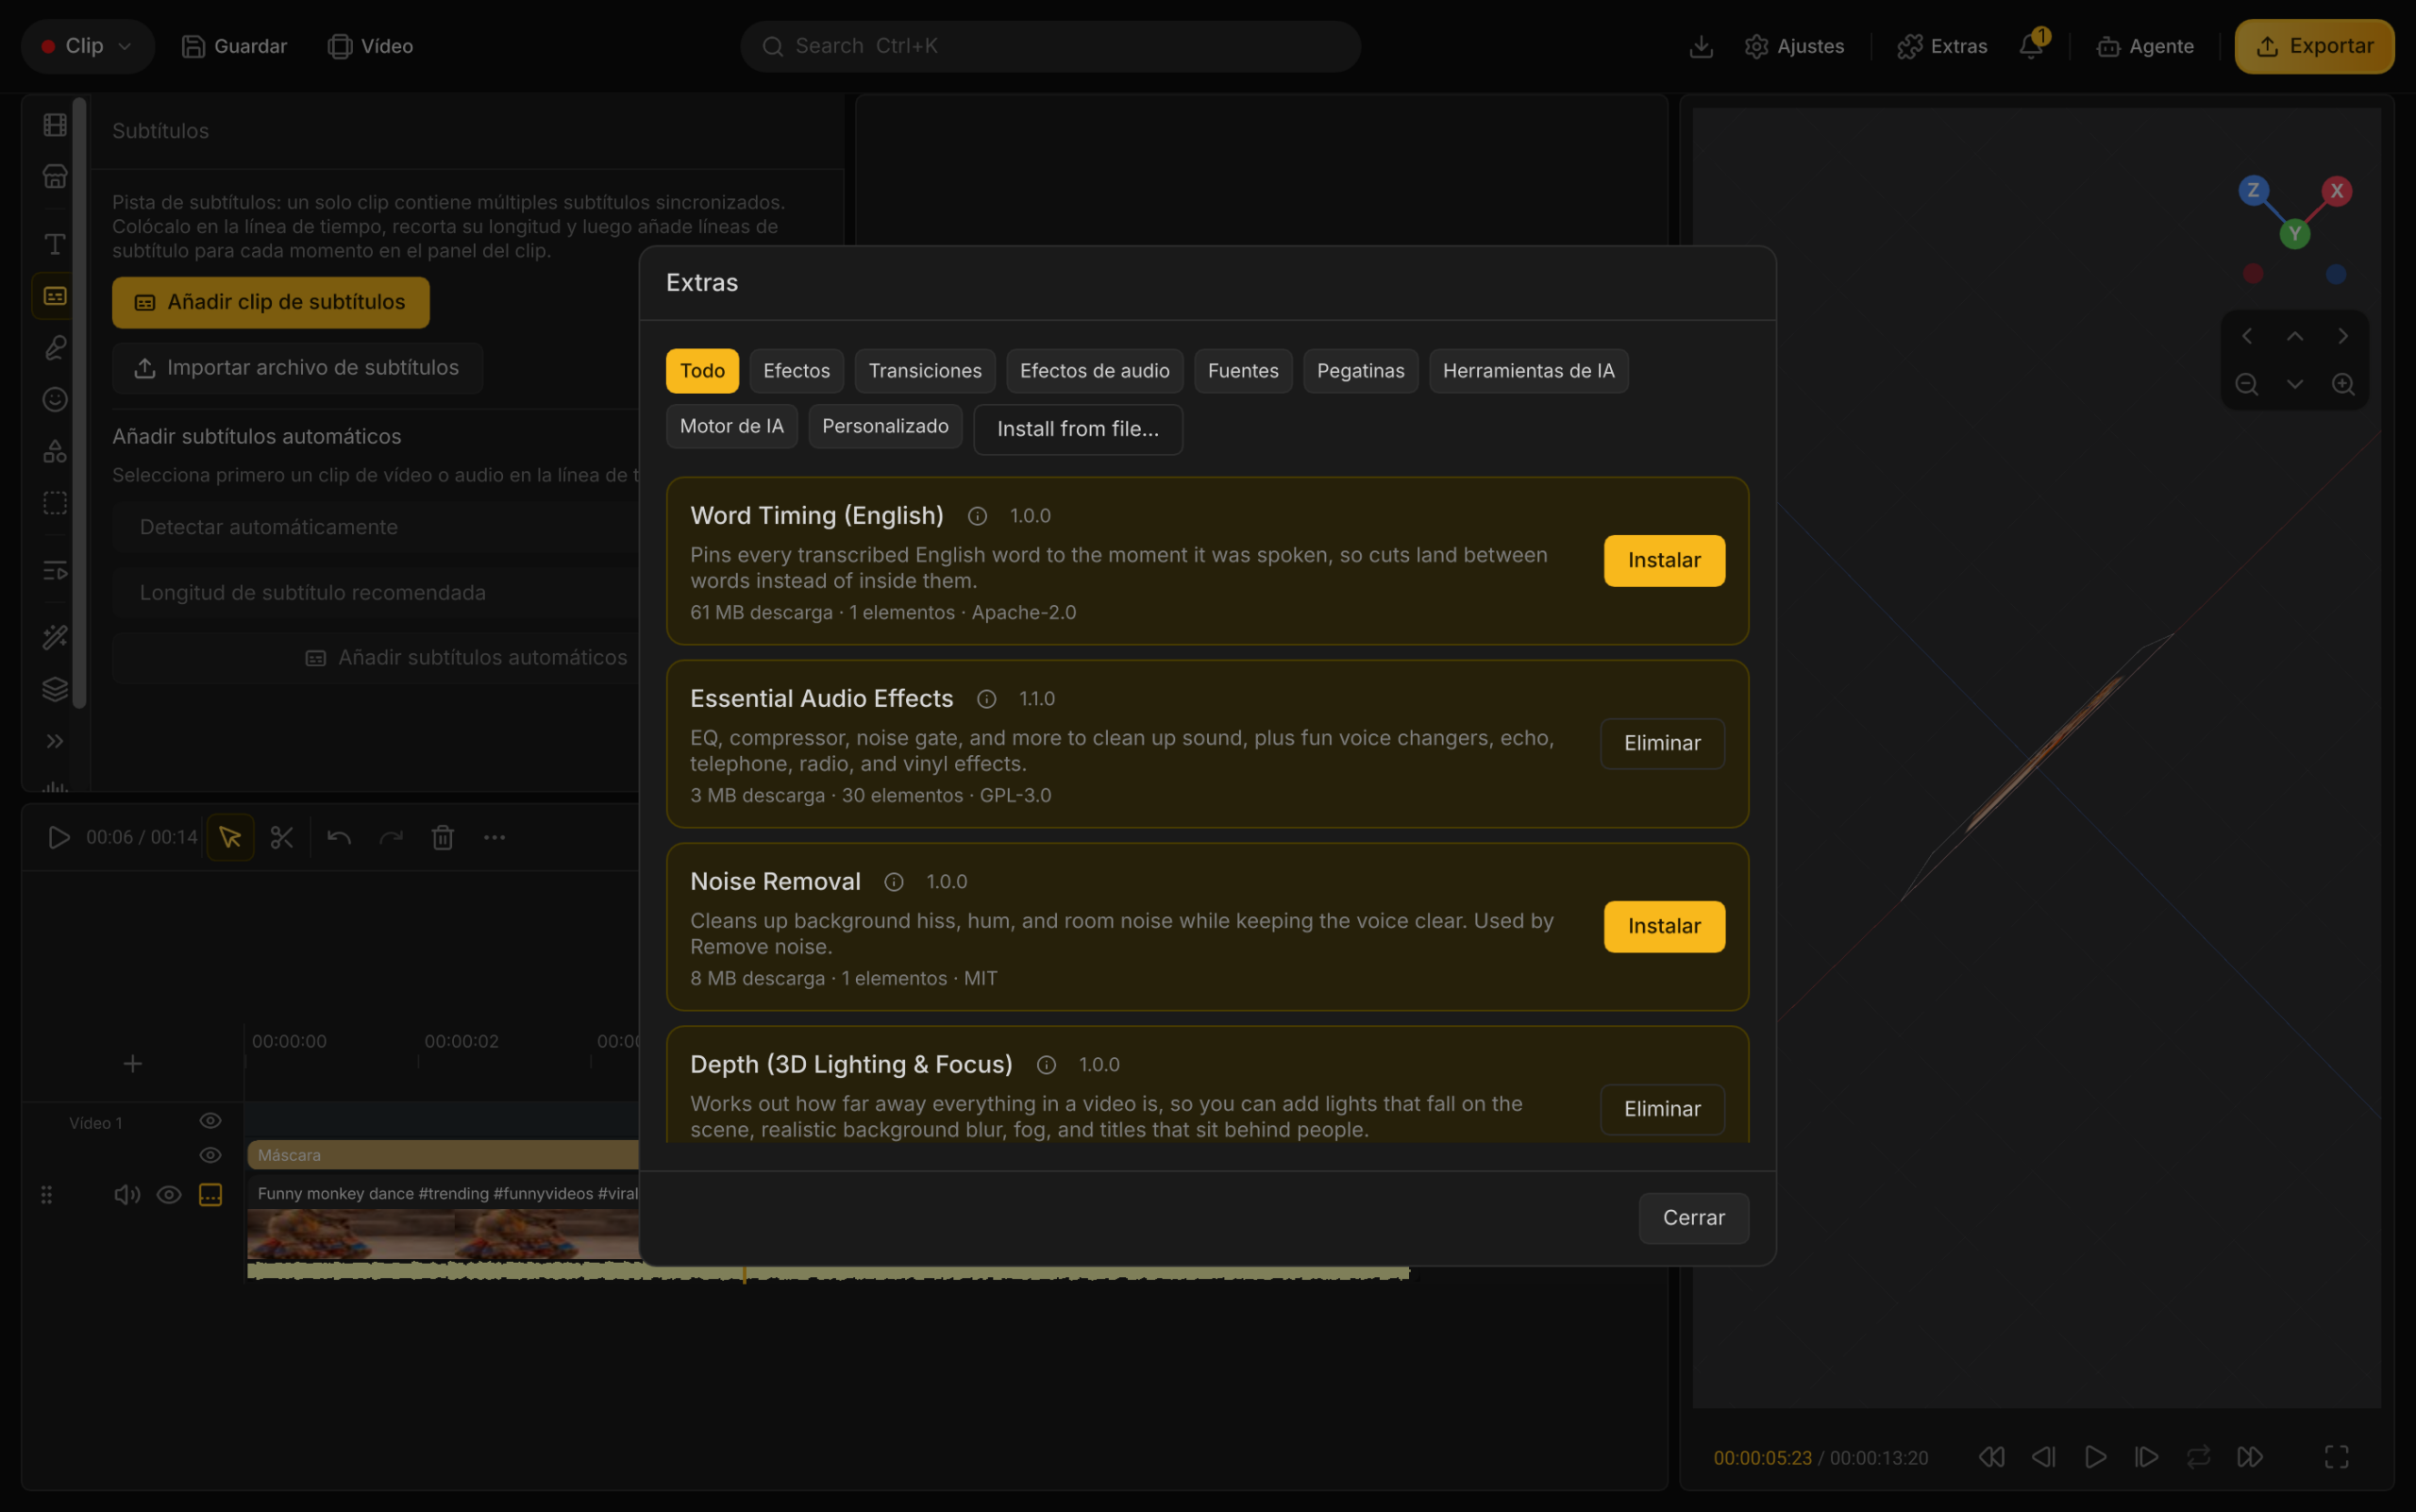Toggle the subtitles icon on the track
Viewport: 2416px width, 1512px height.
point(210,1194)
